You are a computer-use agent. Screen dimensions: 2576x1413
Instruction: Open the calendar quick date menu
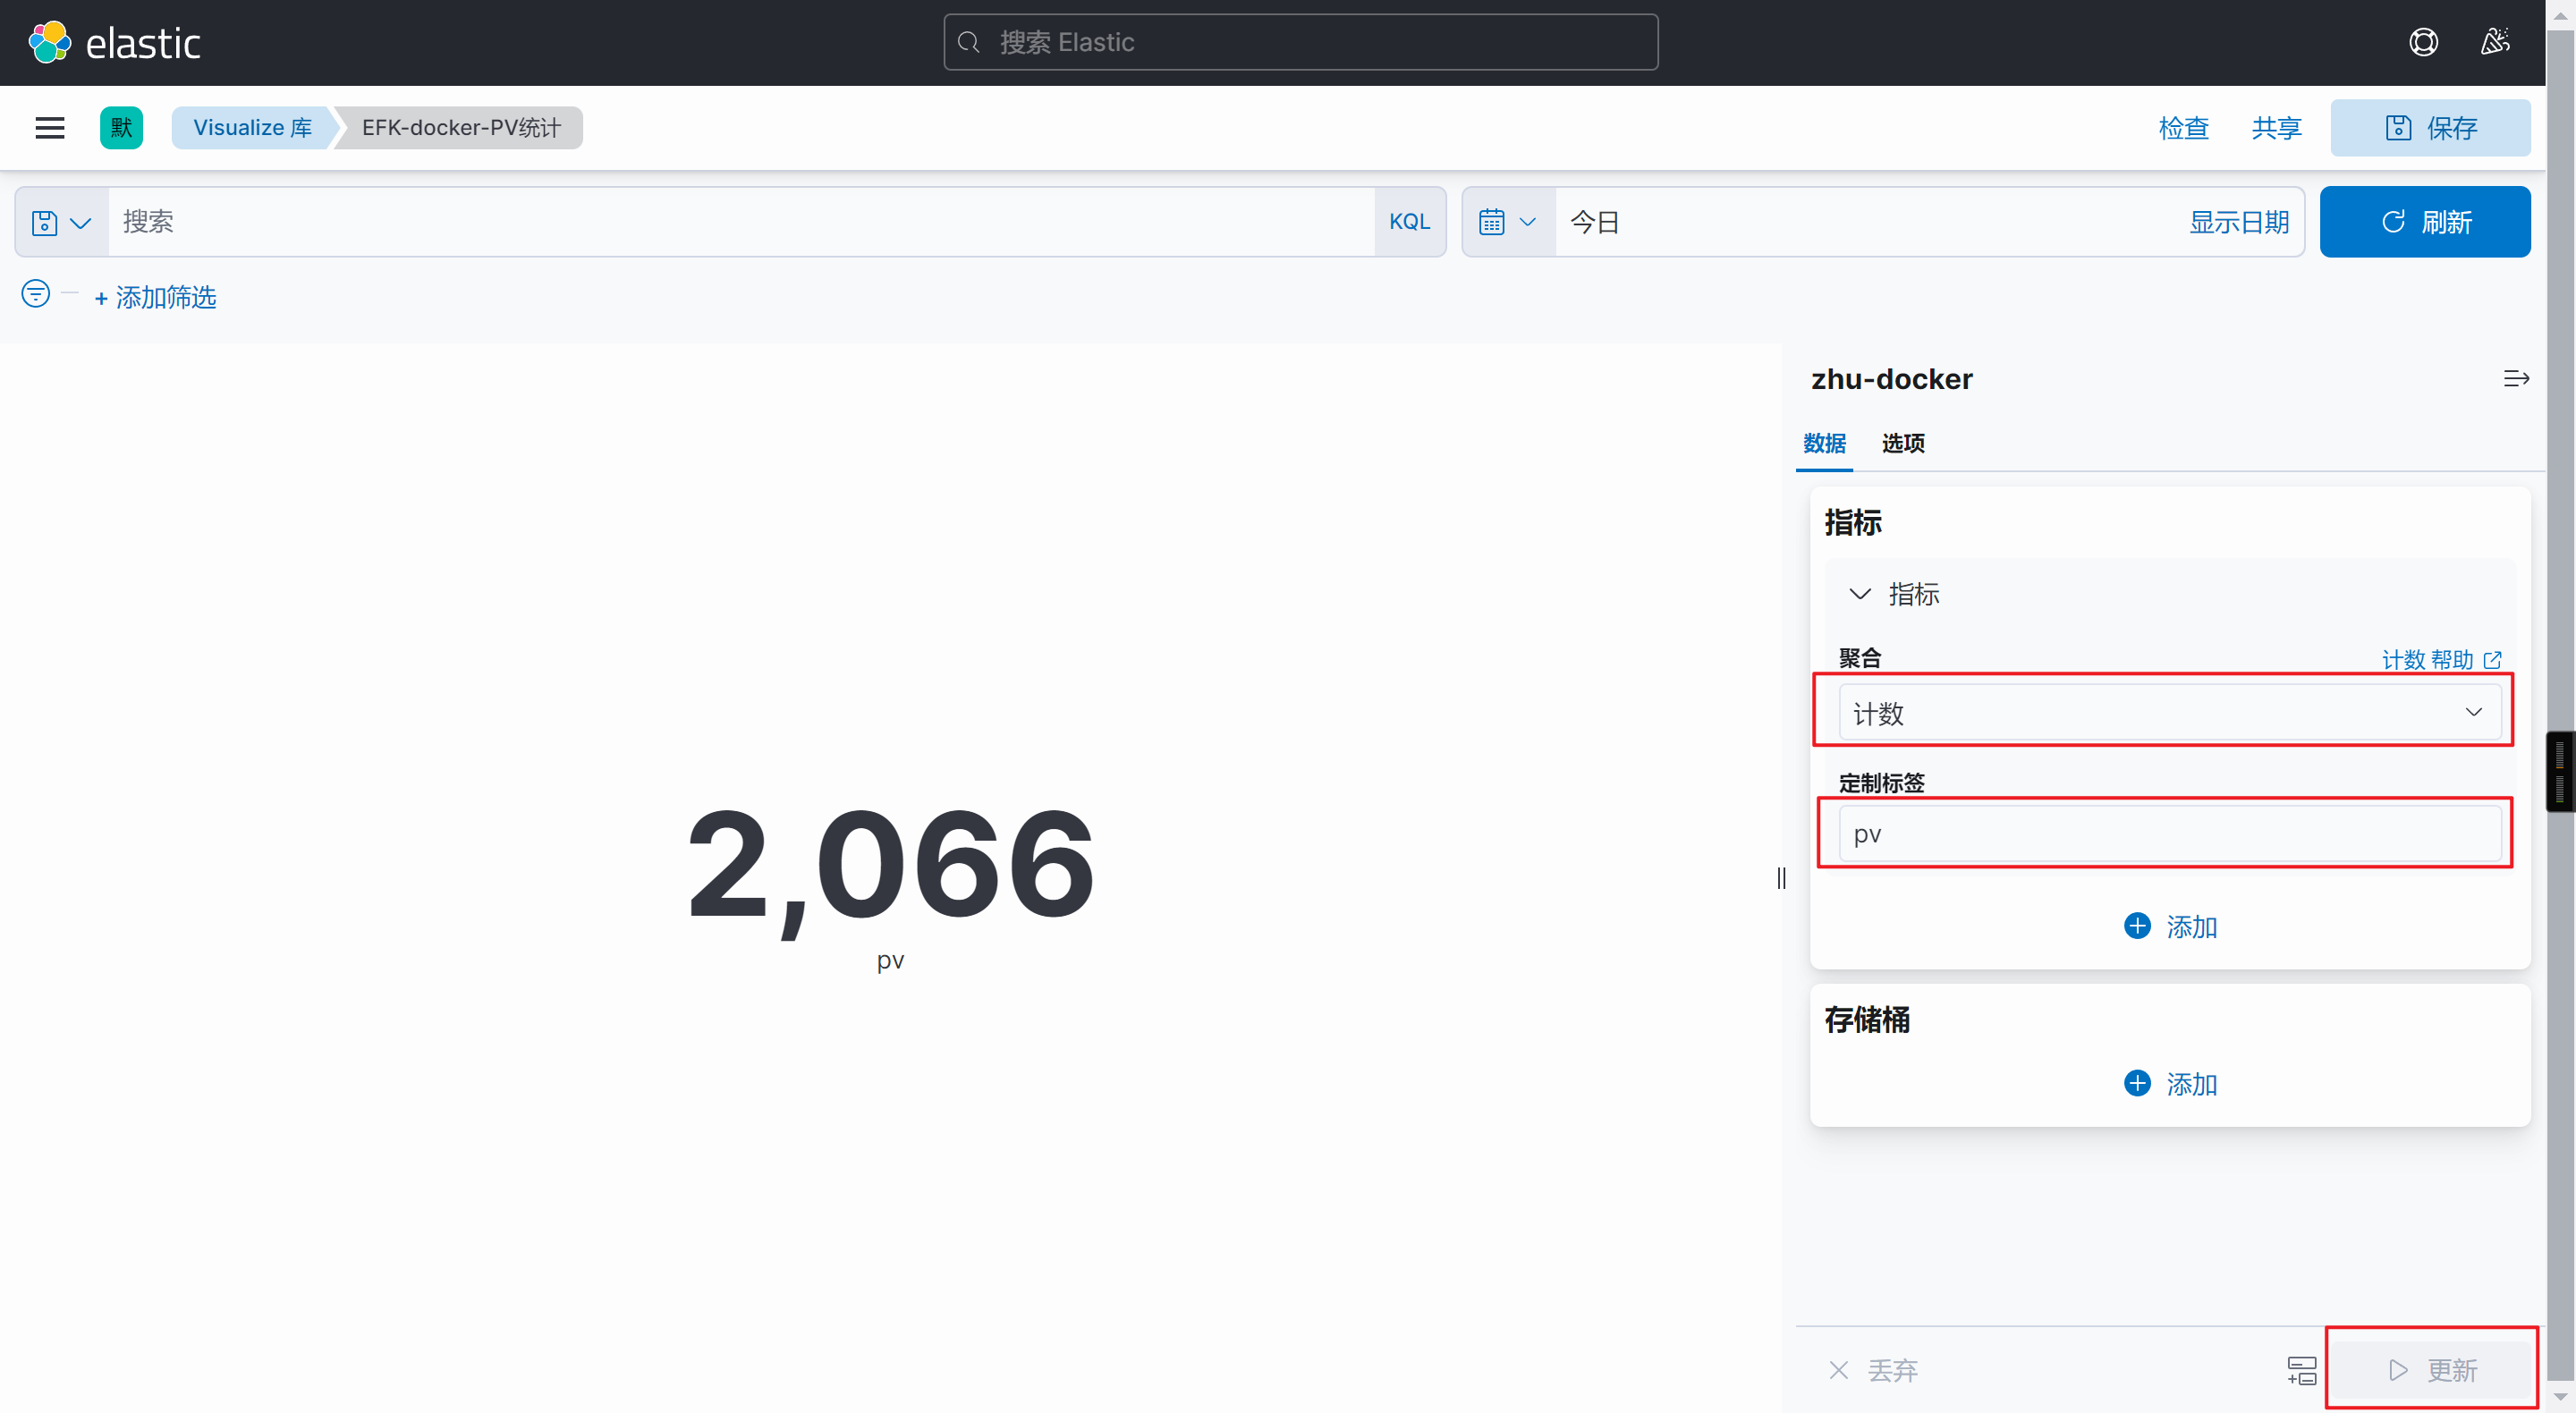[1508, 222]
